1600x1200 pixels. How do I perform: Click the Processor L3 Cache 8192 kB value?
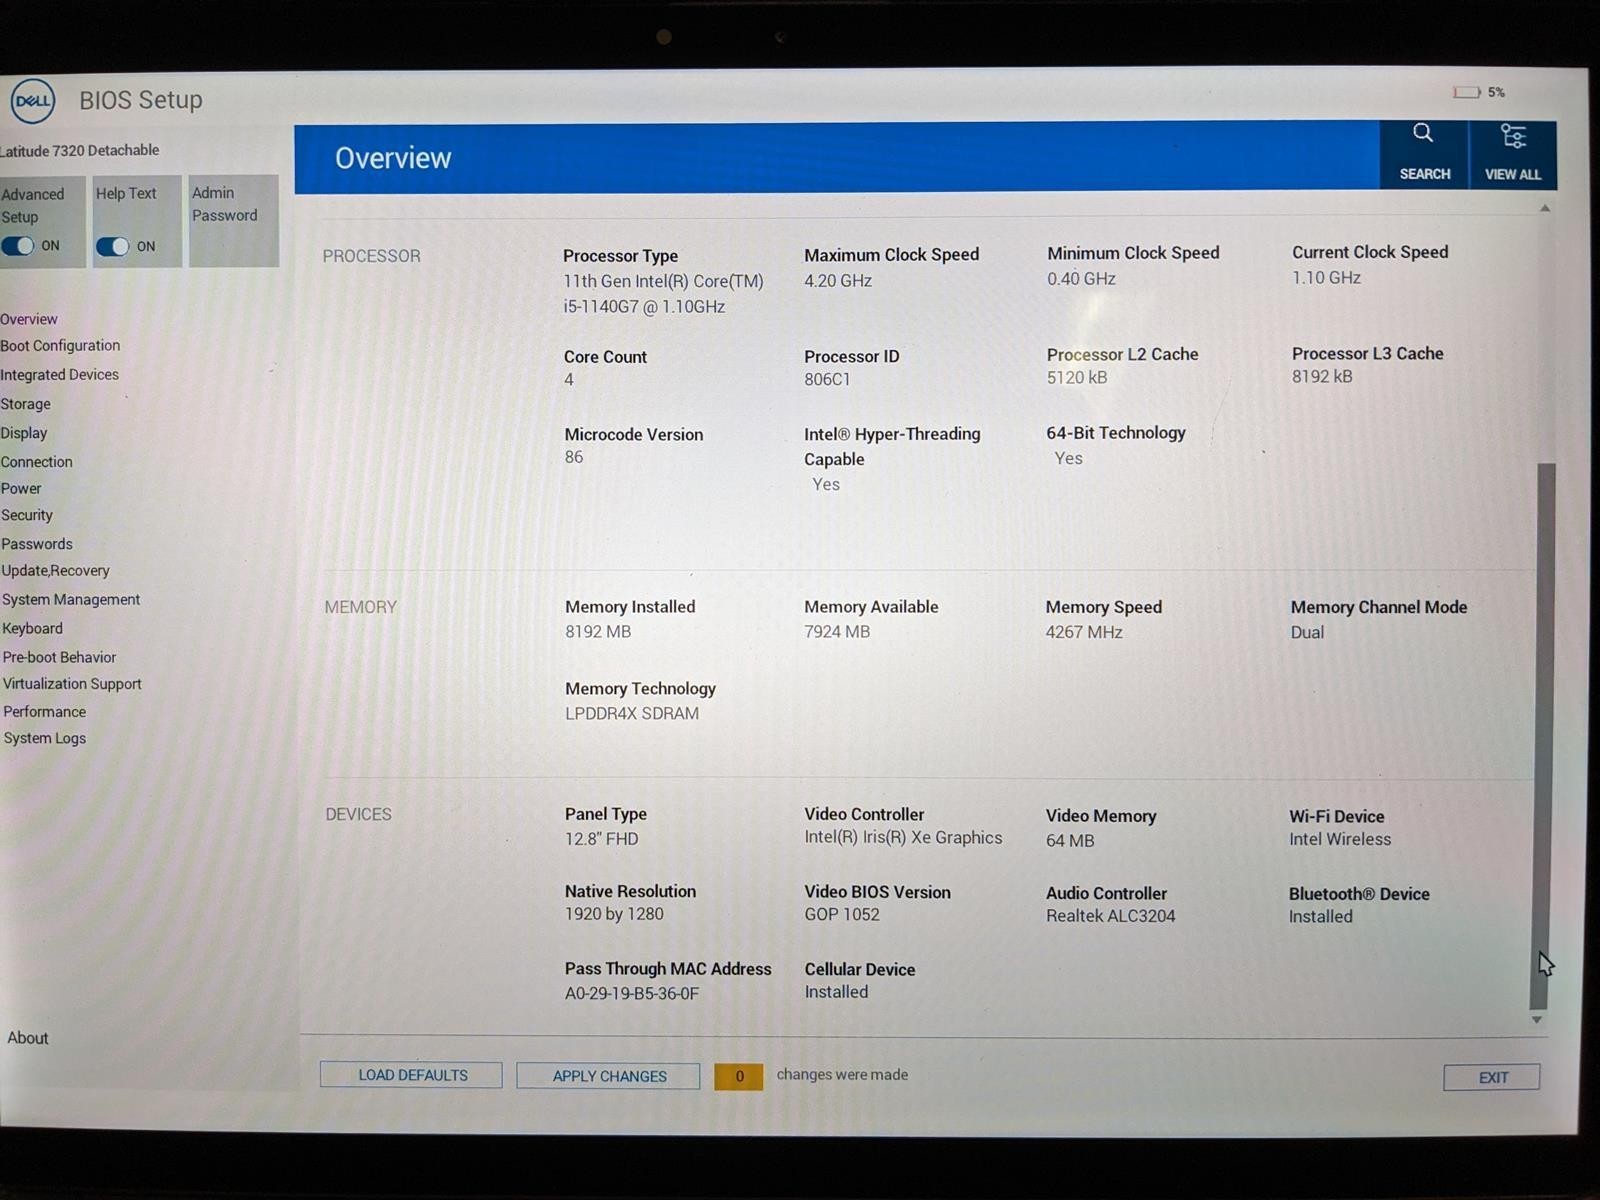[x=1322, y=377]
